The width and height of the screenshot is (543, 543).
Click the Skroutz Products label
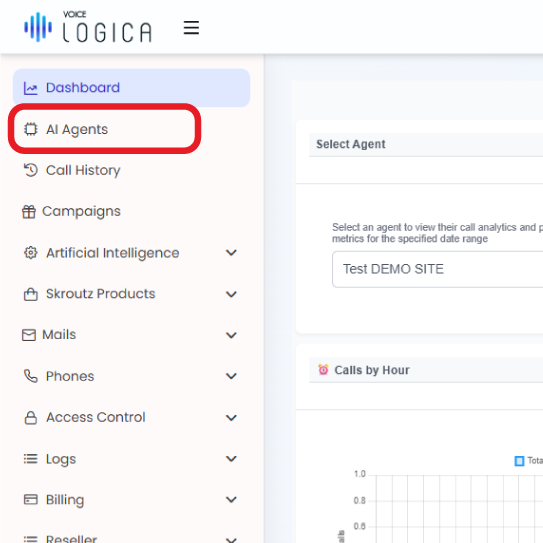point(100,294)
